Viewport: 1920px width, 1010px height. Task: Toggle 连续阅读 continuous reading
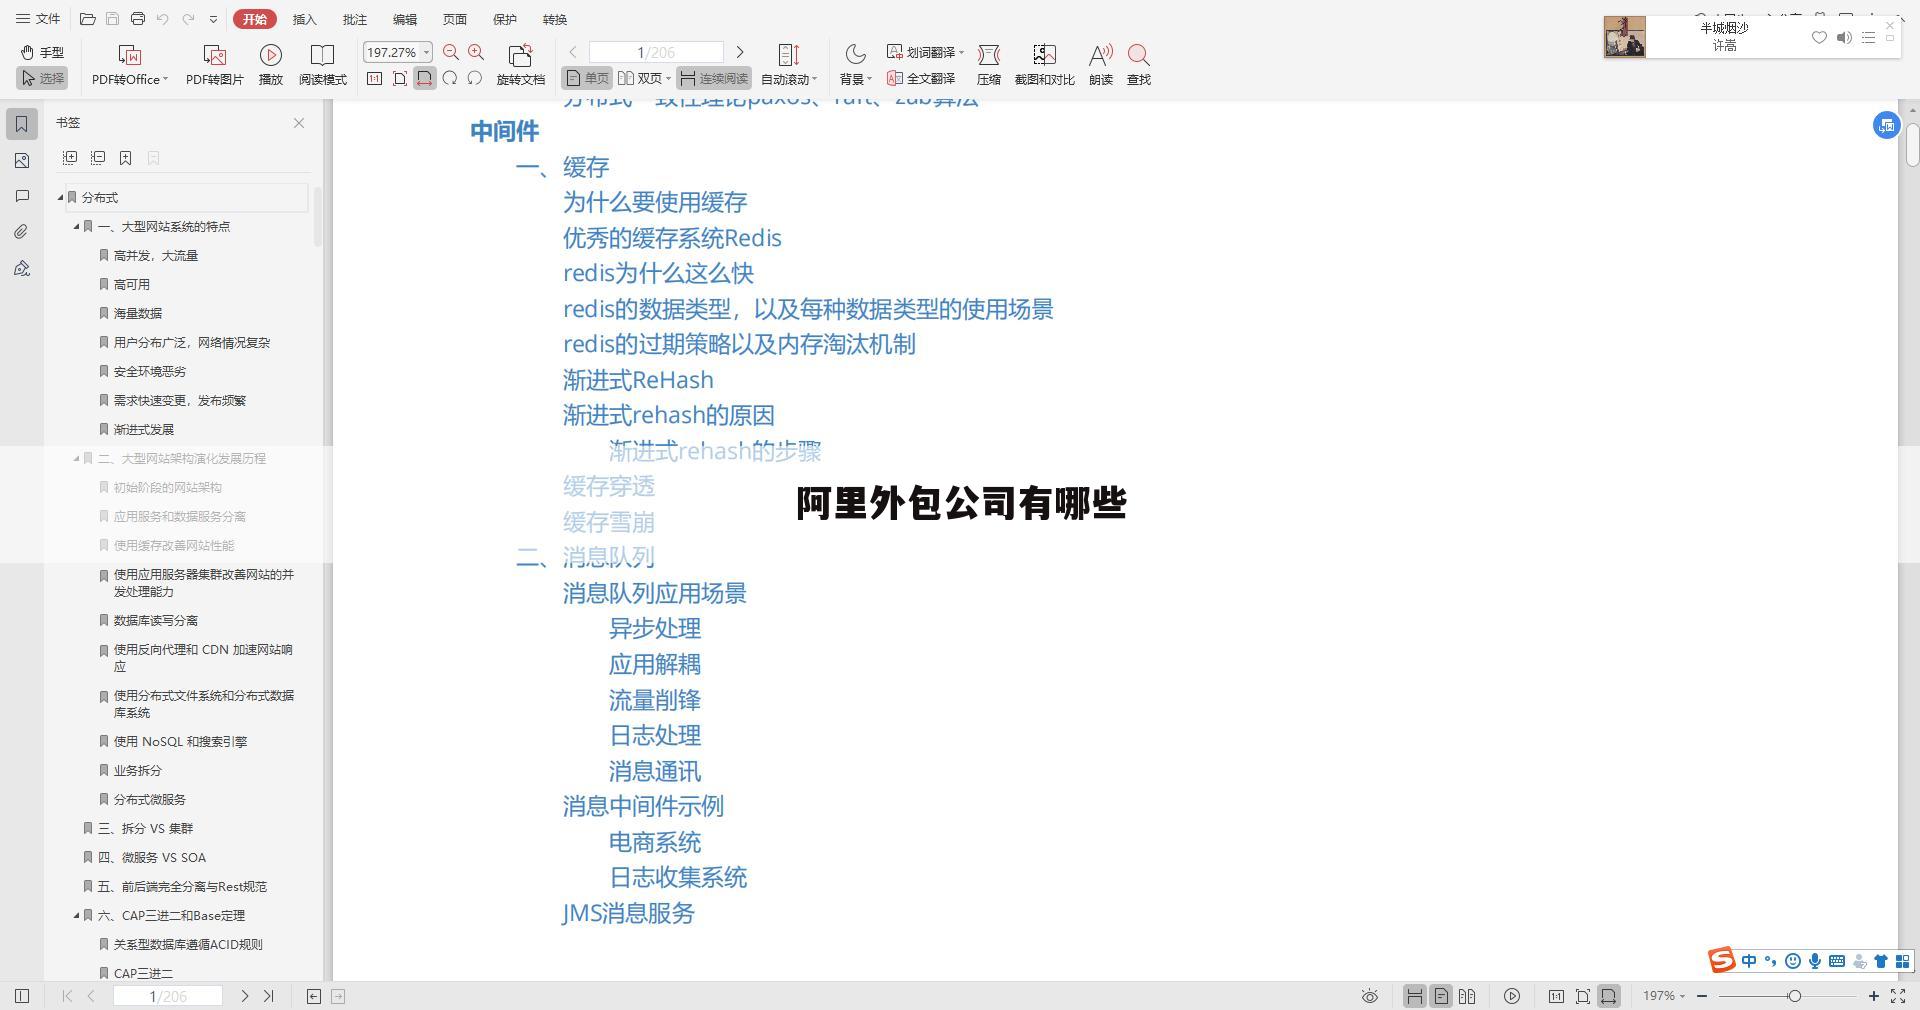[x=714, y=78]
